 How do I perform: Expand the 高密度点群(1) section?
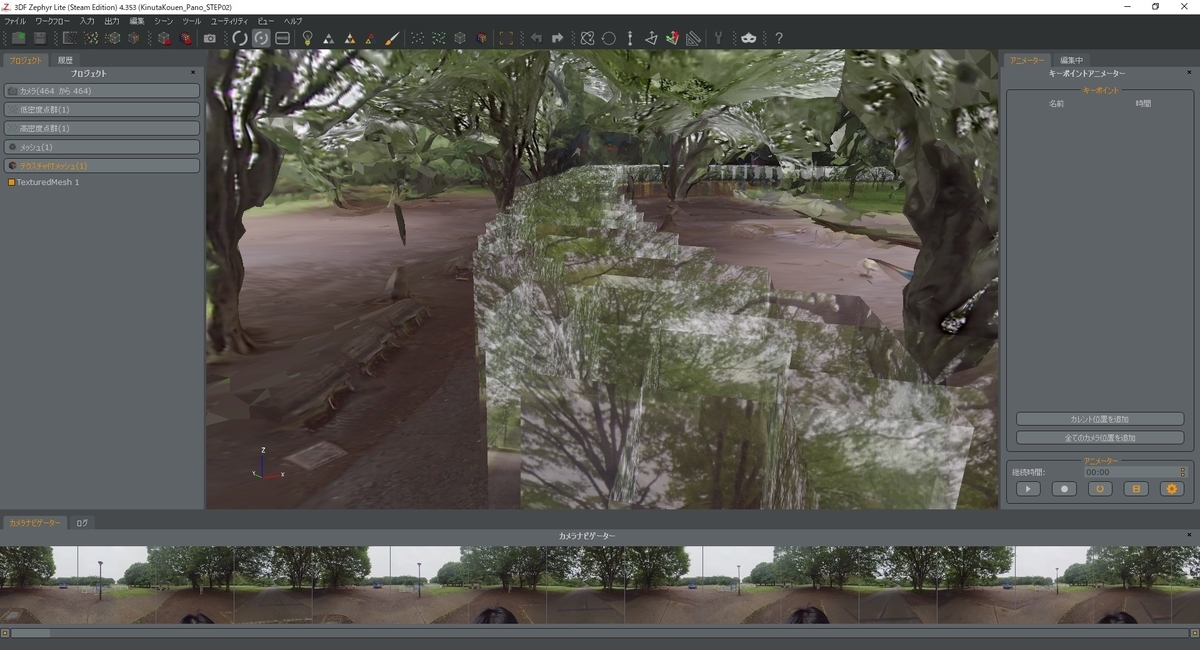102,128
